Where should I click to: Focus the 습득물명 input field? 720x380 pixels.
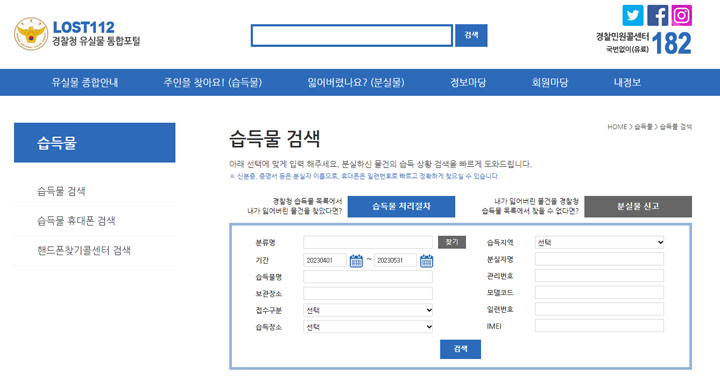coord(368,277)
